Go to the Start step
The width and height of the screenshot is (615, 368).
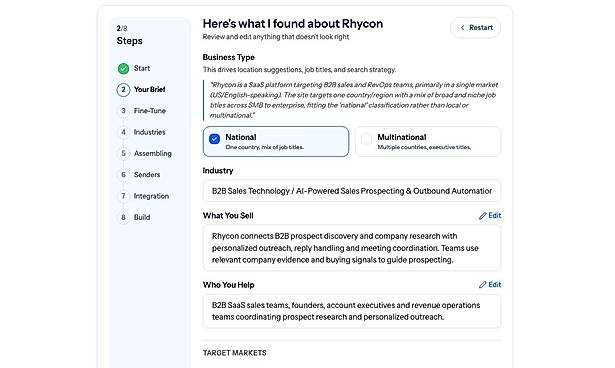142,68
